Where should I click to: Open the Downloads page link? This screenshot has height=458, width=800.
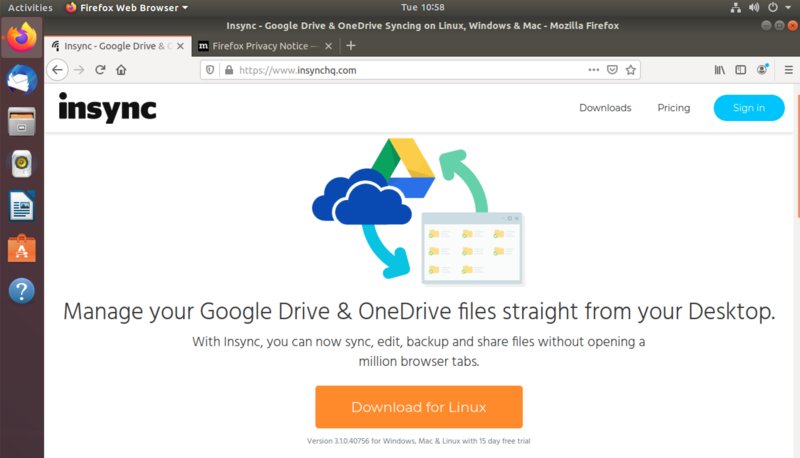605,108
